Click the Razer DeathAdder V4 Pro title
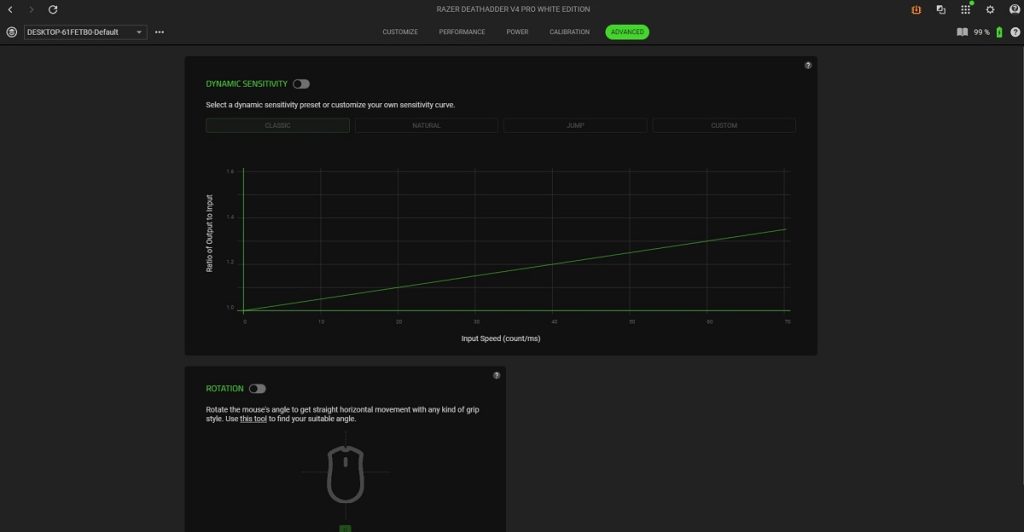Viewport: 1024px width, 532px height. (x=513, y=9)
